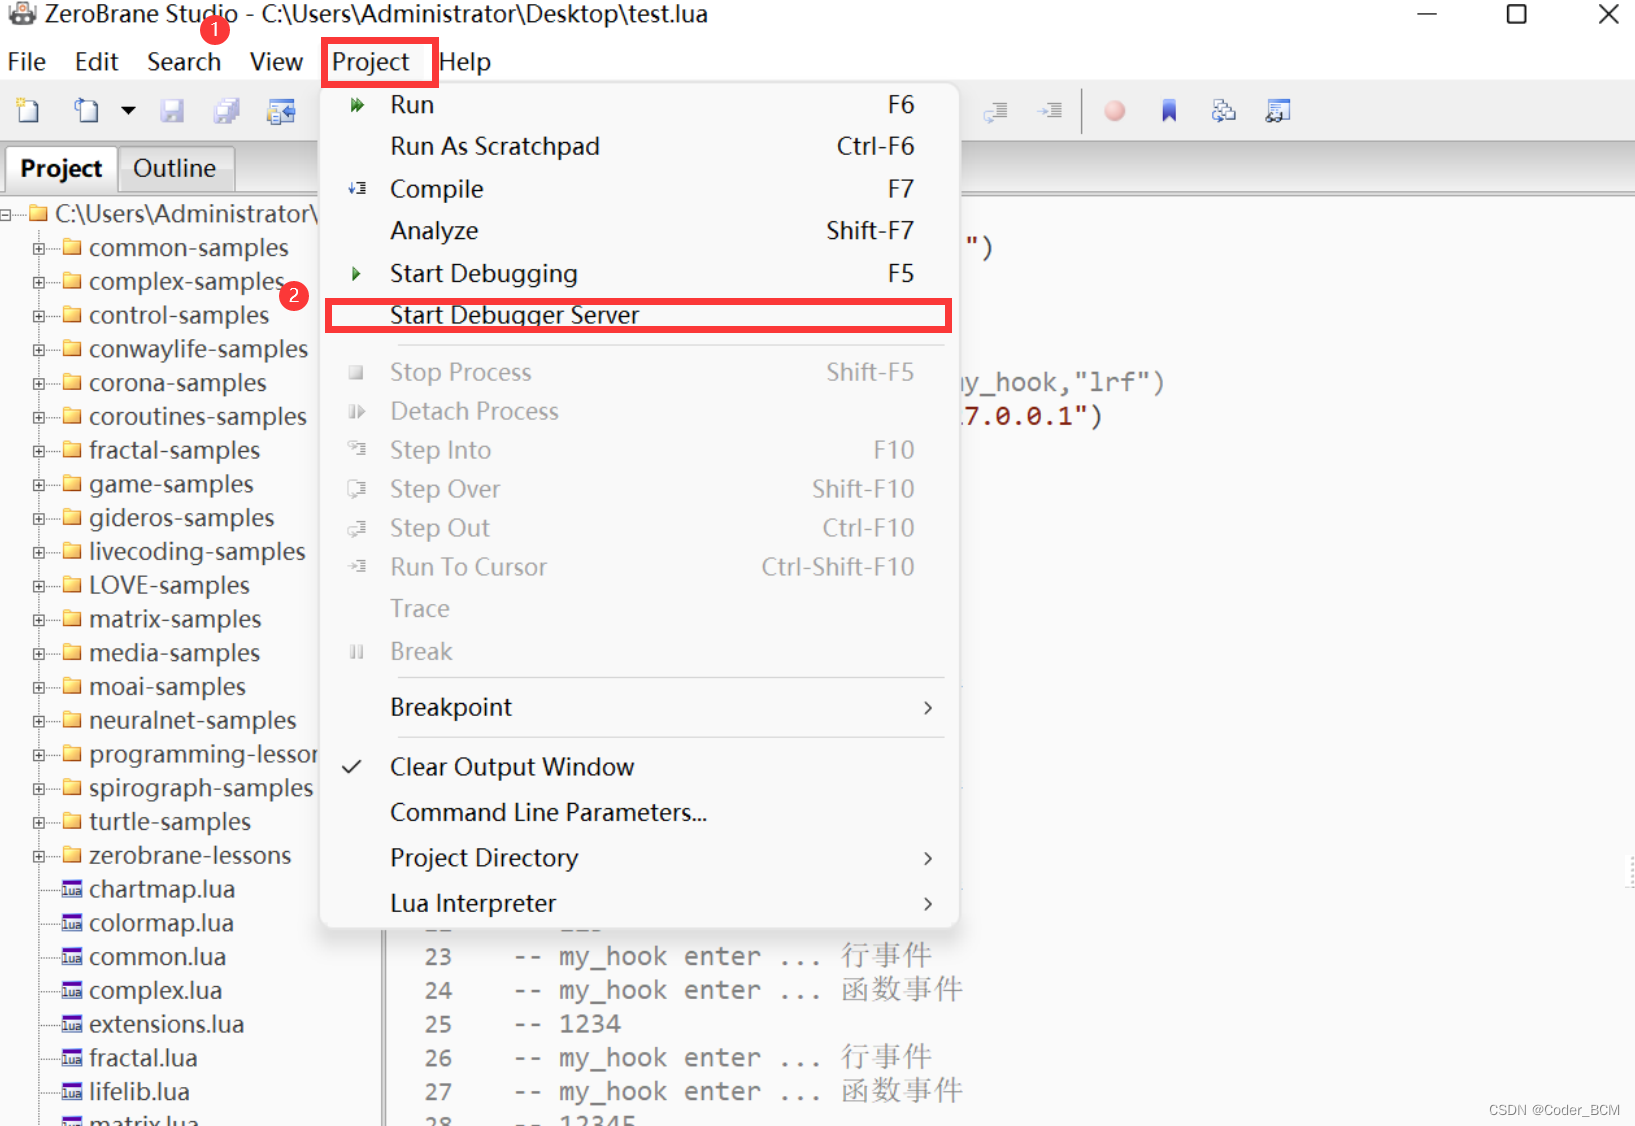This screenshot has height=1126, width=1635.
Task: Click the Save All toolbar icon
Action: pyautogui.click(x=227, y=110)
